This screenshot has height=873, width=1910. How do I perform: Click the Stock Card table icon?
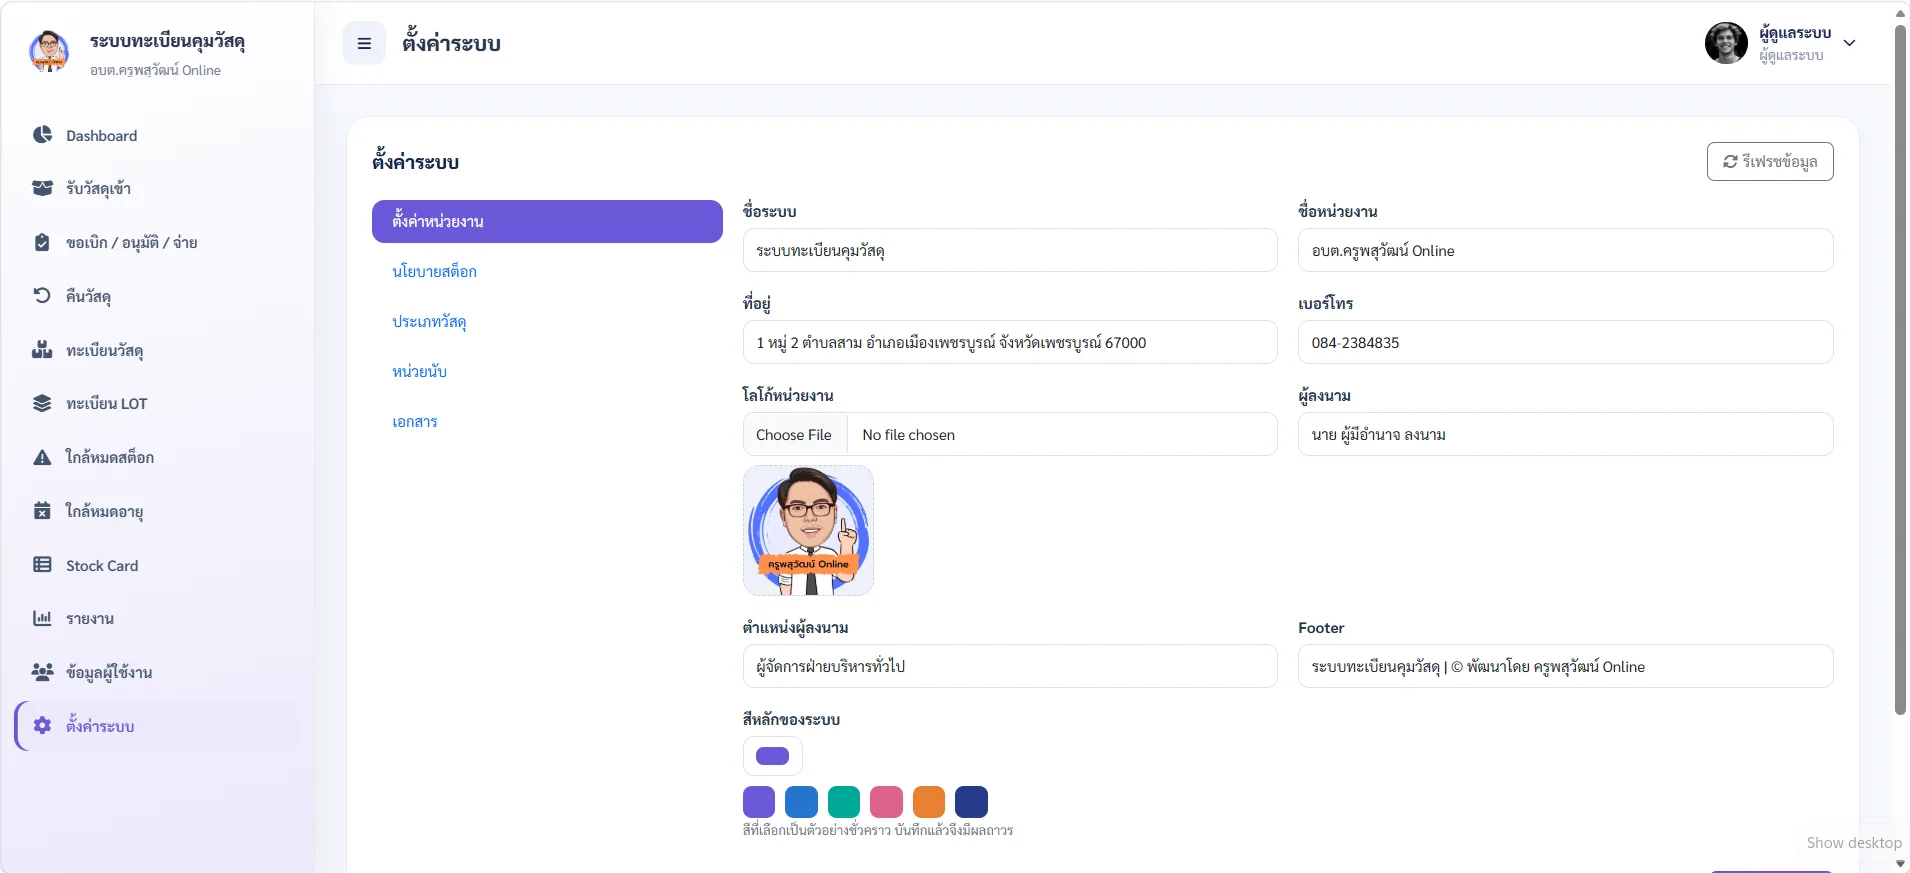[42, 565]
